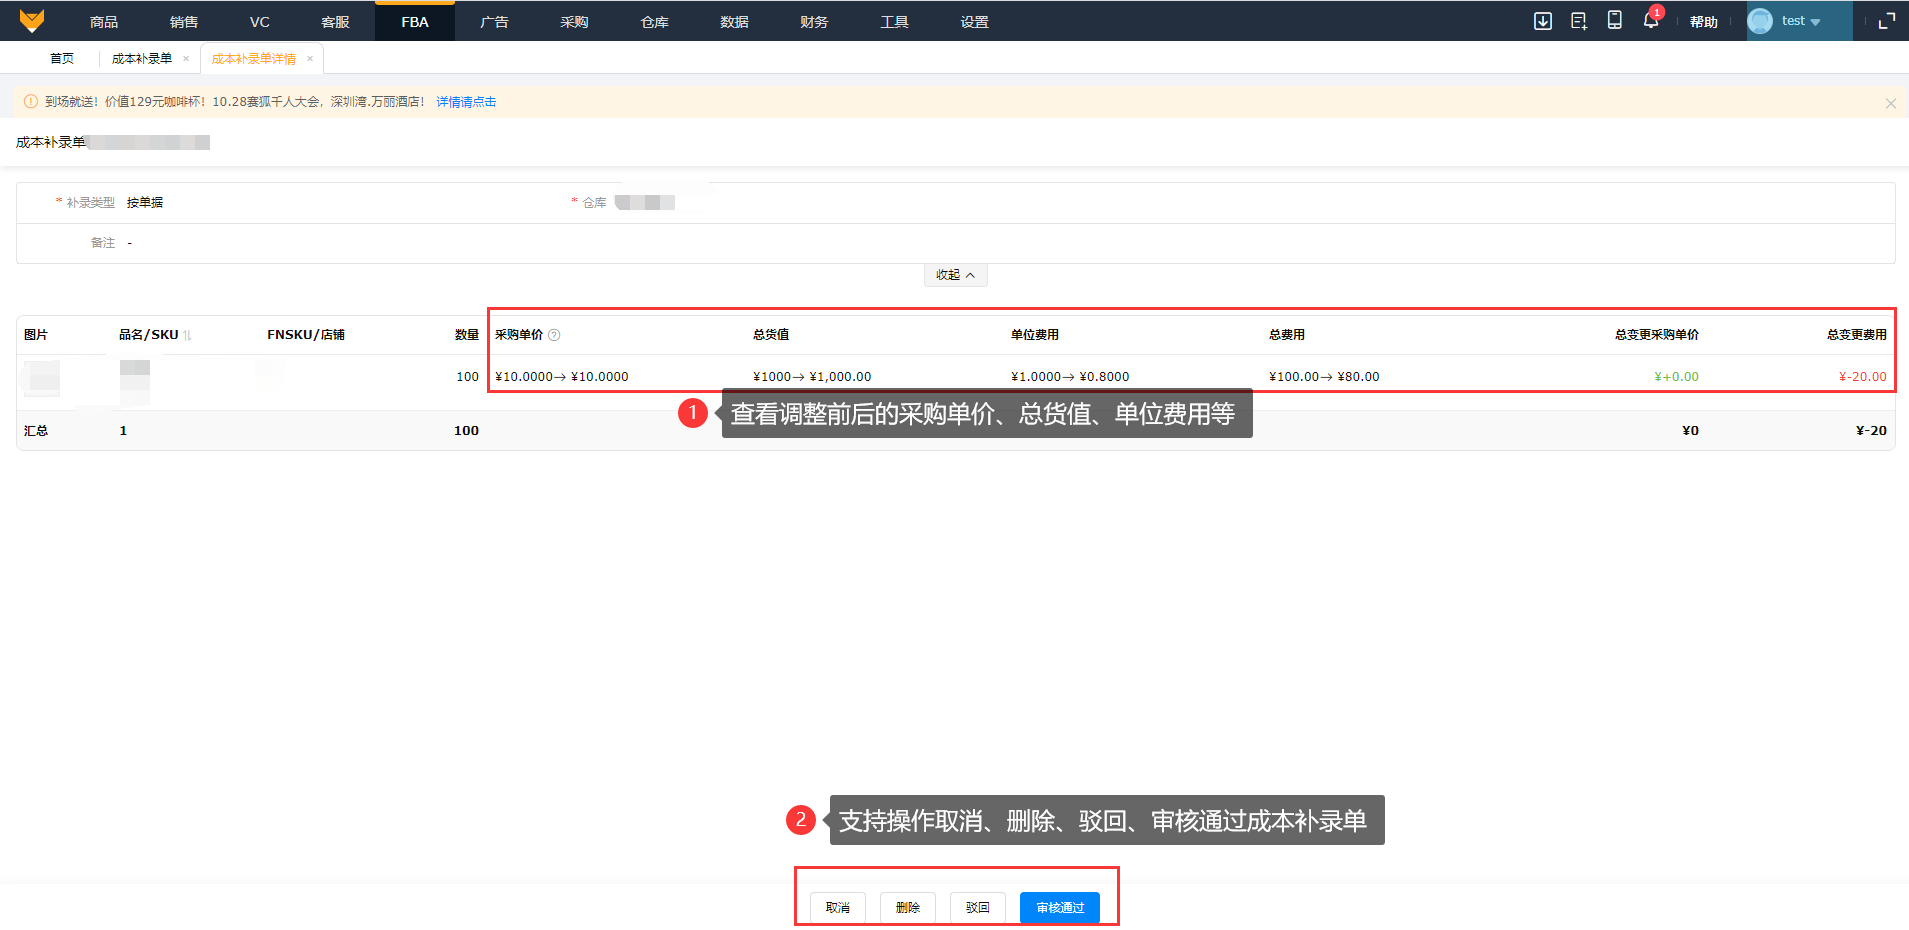This screenshot has width=1909, height=930.
Task: Click the 详情请点击 link
Action: (466, 102)
